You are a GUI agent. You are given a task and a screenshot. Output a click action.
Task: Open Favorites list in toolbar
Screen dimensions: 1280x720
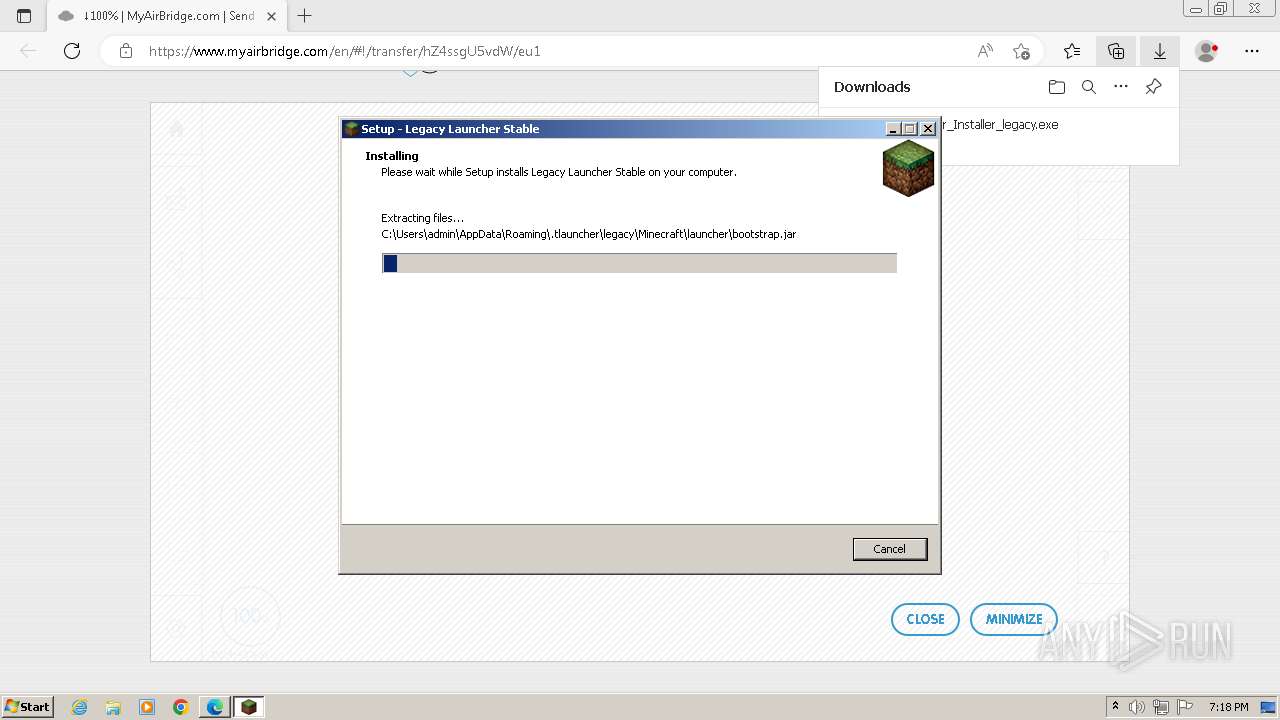point(1072,51)
